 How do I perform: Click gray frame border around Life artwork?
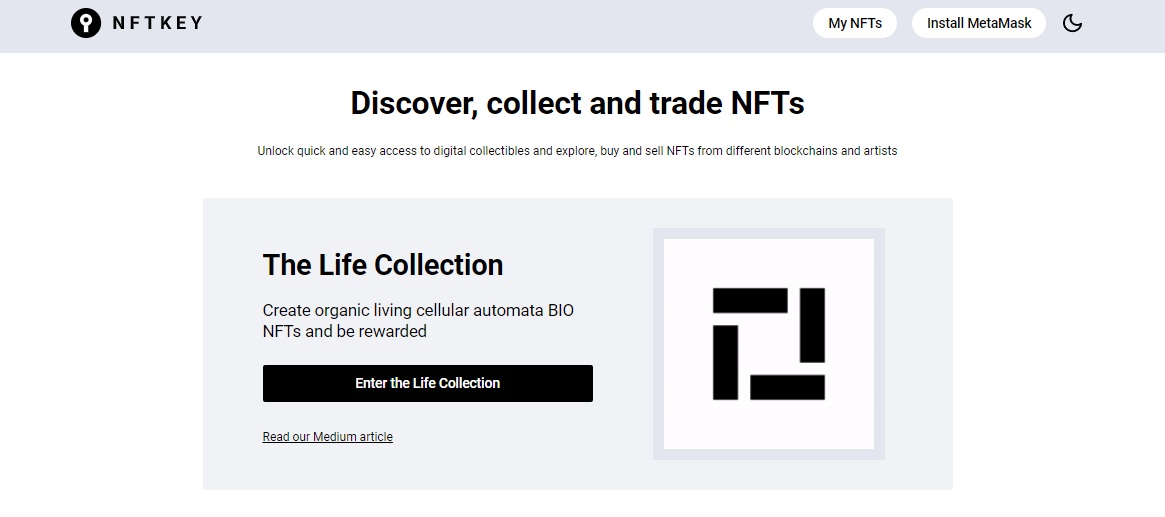point(658,344)
